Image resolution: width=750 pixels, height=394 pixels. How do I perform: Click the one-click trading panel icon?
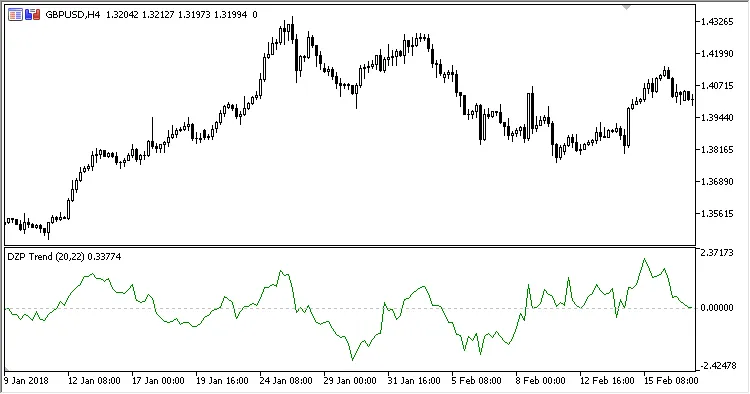point(15,15)
